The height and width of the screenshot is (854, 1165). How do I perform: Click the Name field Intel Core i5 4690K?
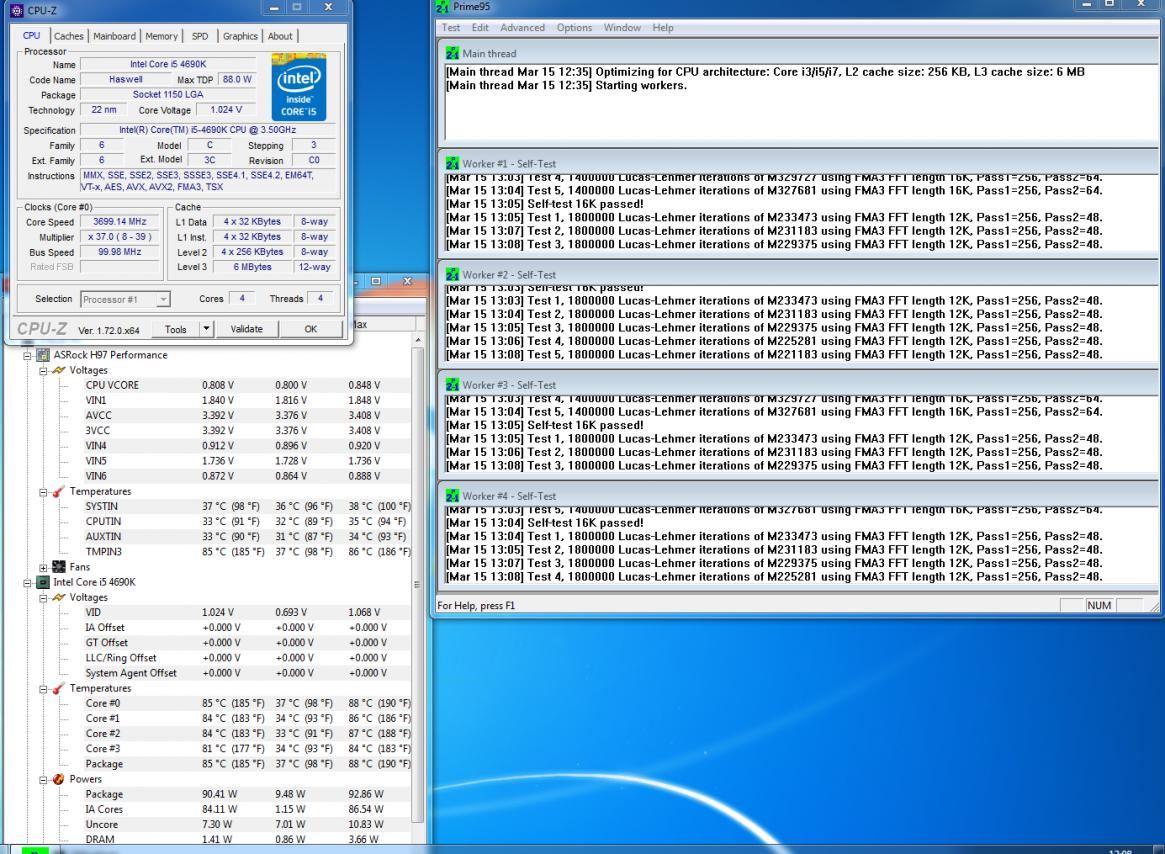169,65
